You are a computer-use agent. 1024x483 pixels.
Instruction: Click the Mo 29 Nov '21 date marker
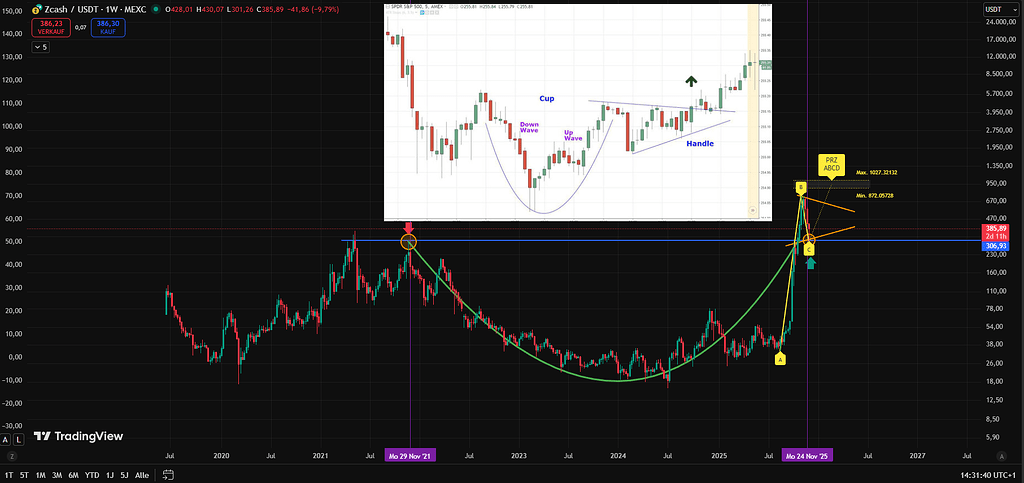click(410, 455)
